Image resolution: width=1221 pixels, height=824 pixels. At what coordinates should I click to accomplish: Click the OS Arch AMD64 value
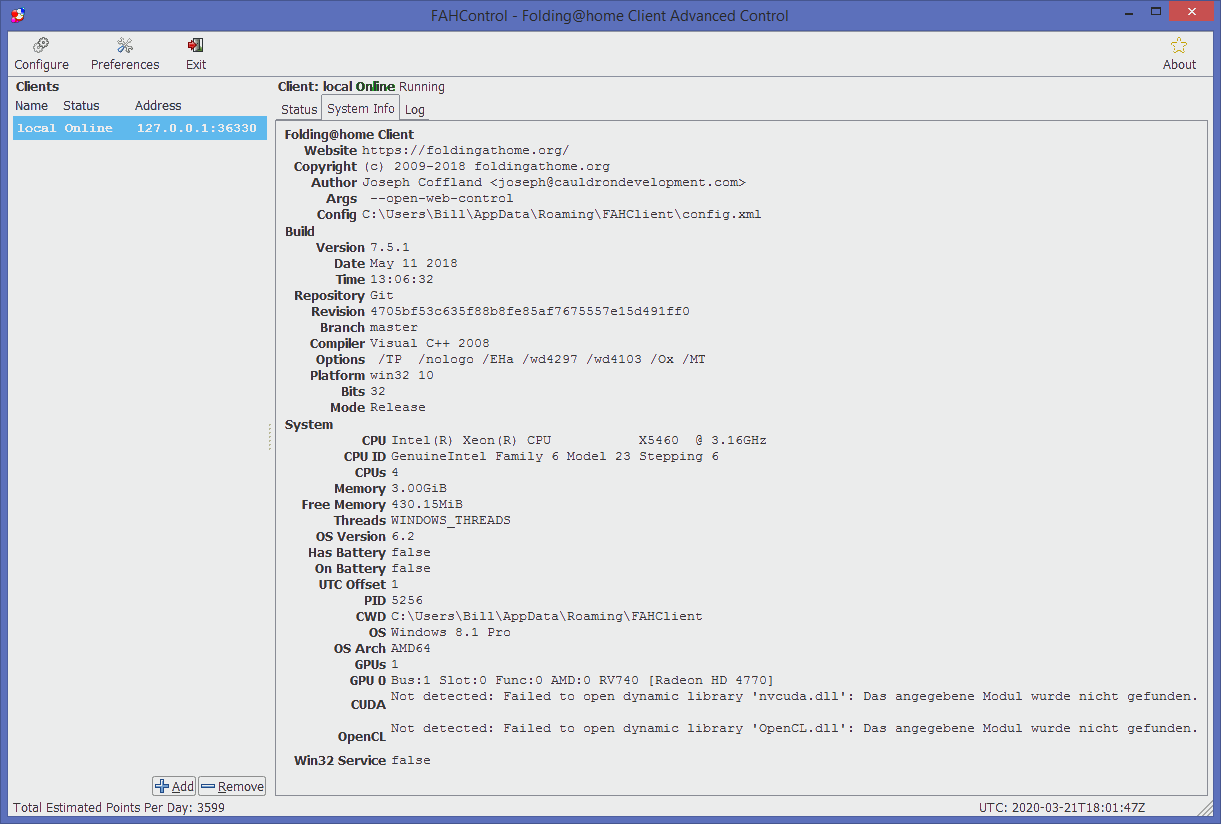(x=411, y=648)
